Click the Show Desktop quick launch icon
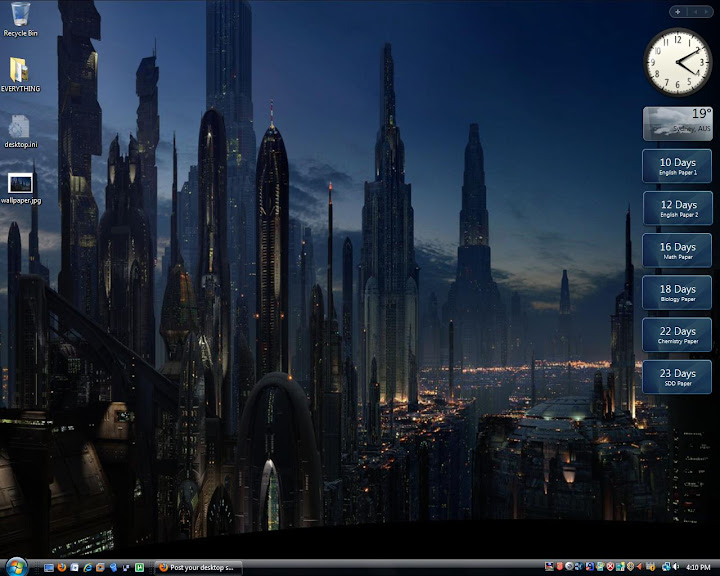Image resolution: width=720 pixels, height=576 pixels. pyautogui.click(x=49, y=568)
